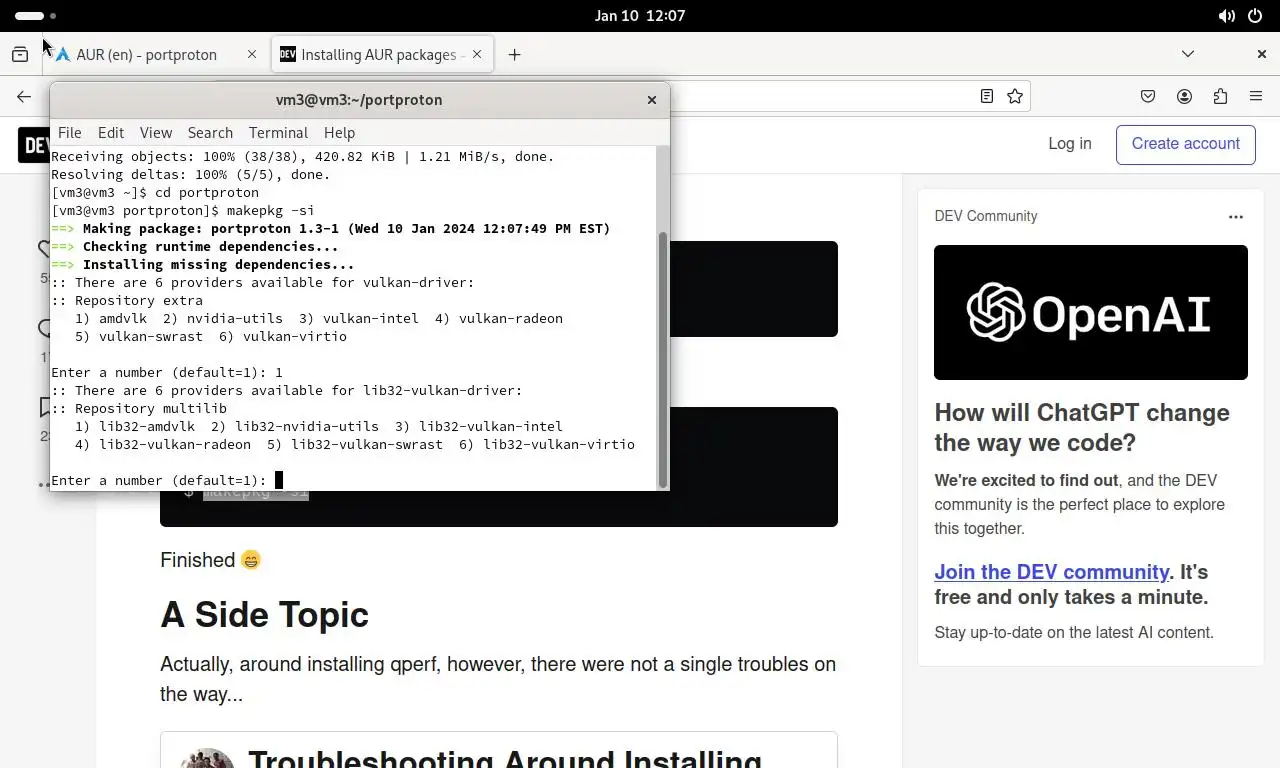
Task: Click the A Side Topic heading
Action: point(264,614)
